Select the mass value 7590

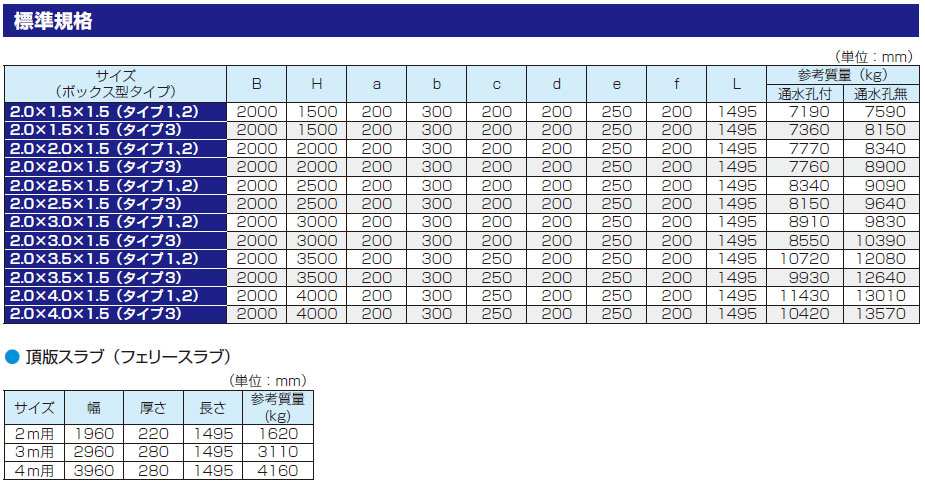point(885,112)
